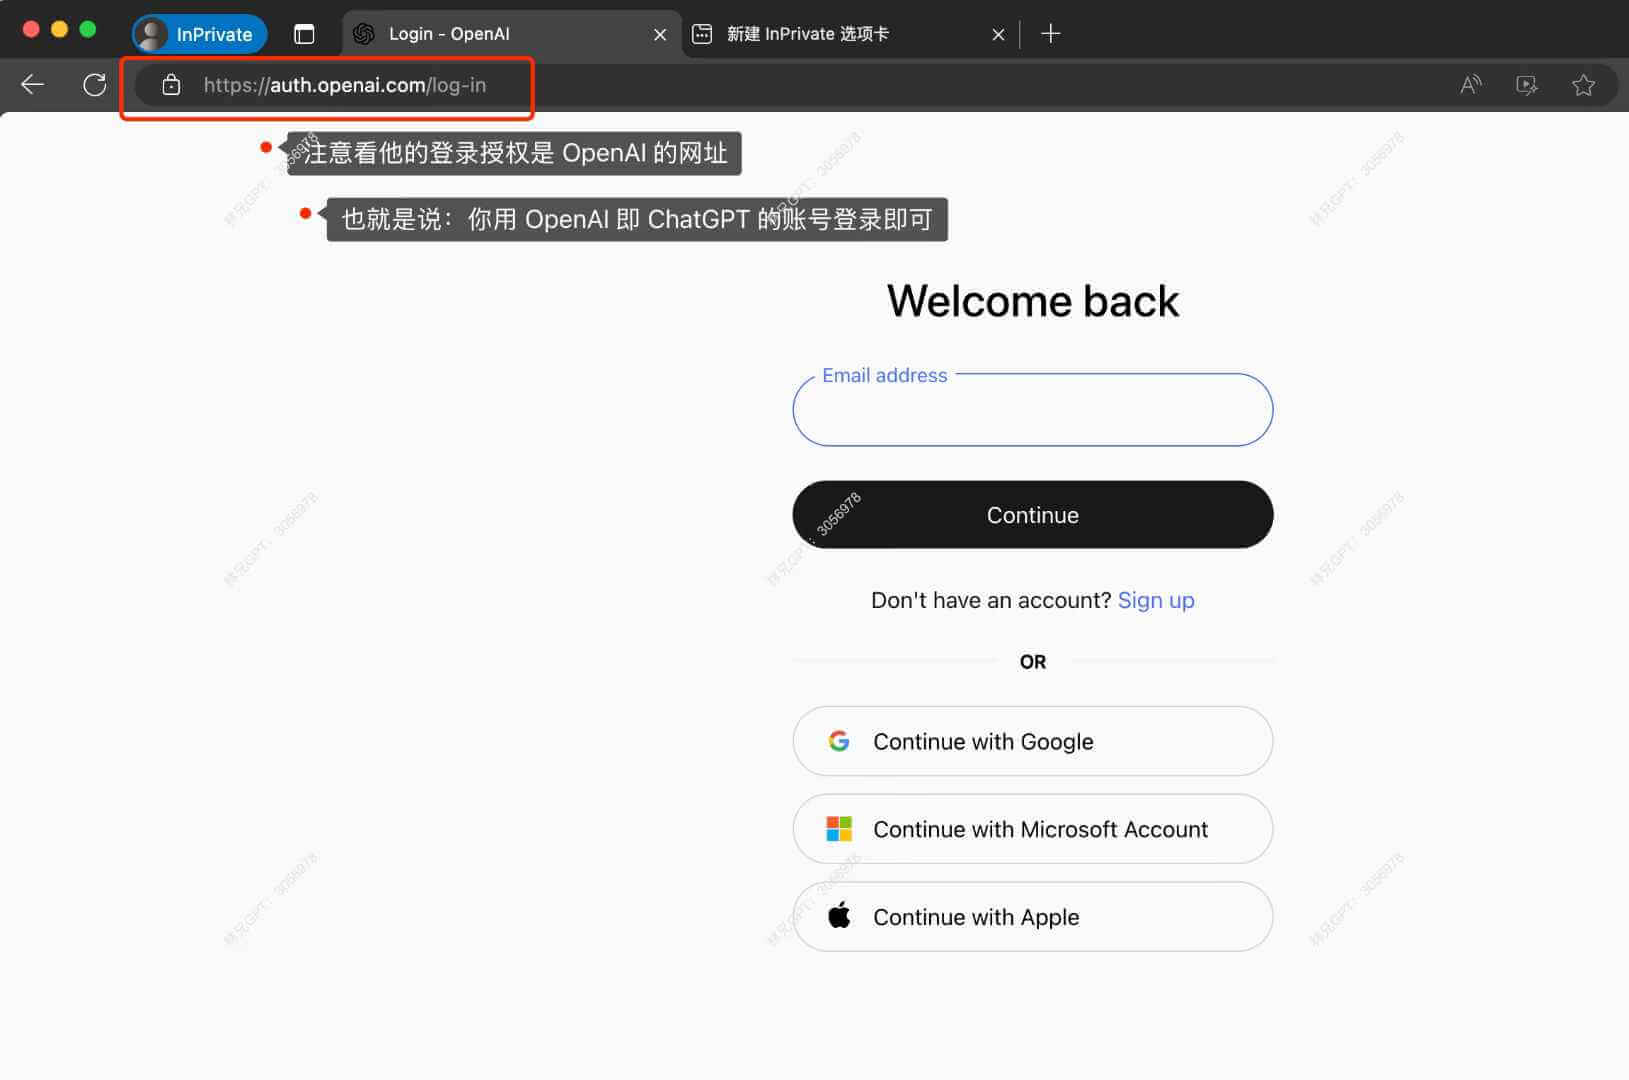Viewport: 1629px width, 1080px height.
Task: Click the "Don't have an account?" text
Action: coord(991,600)
